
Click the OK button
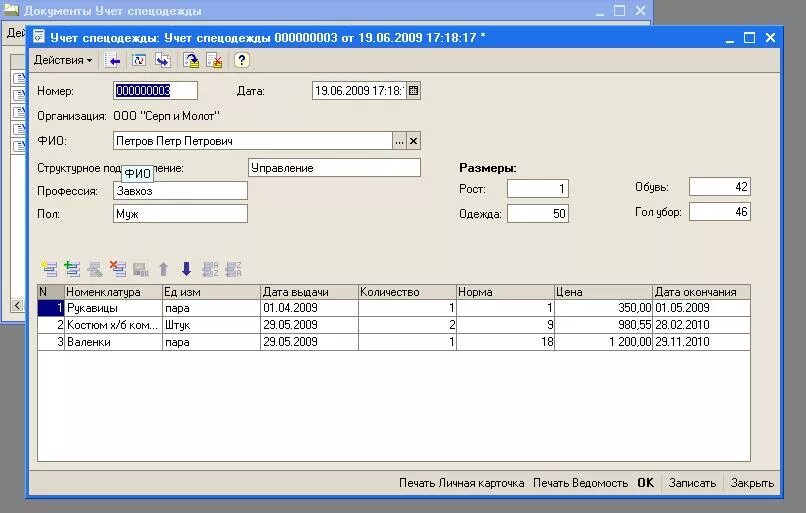pos(646,483)
